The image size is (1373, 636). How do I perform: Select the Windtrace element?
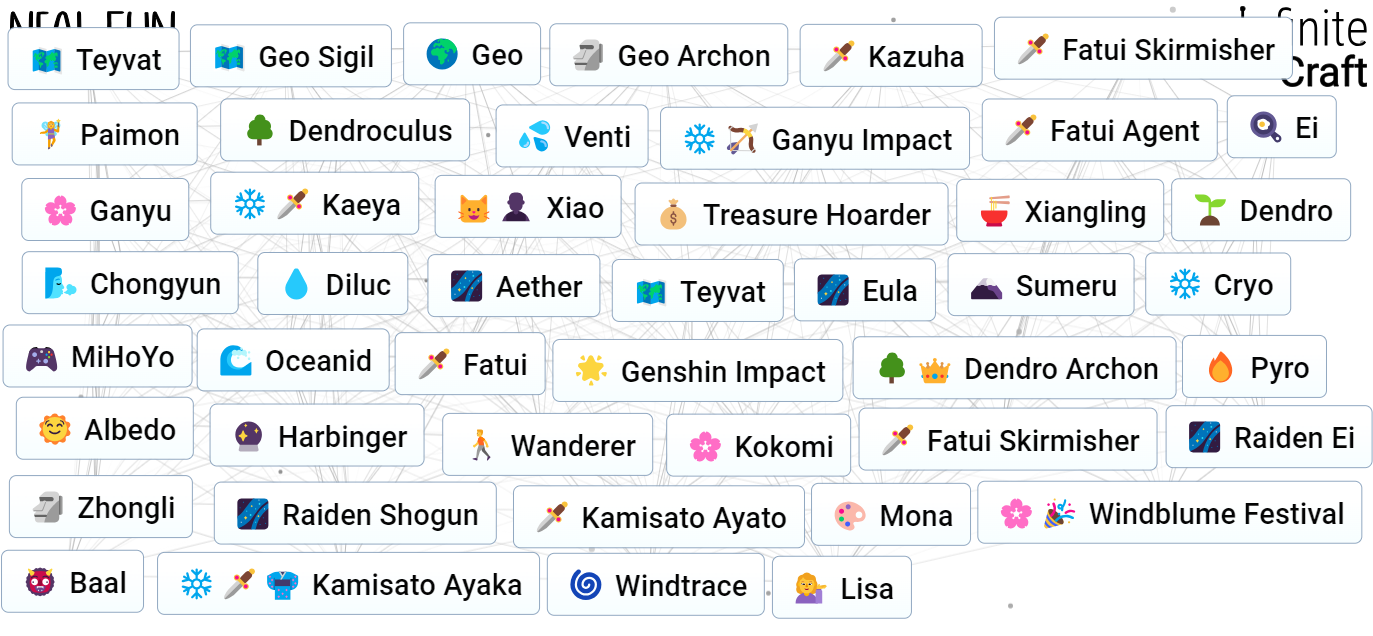pyautogui.click(x=655, y=585)
